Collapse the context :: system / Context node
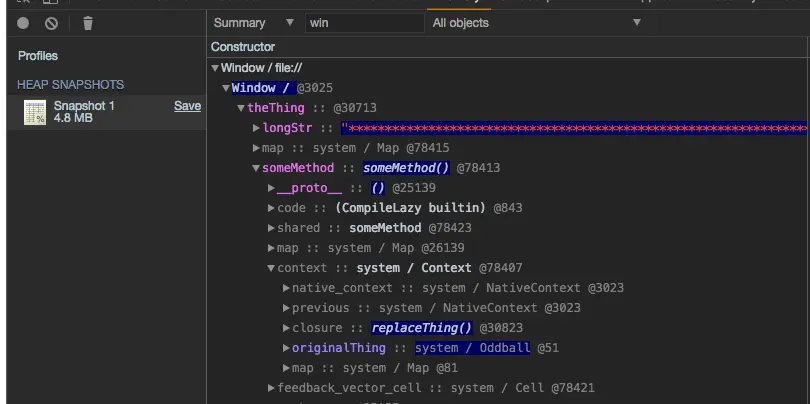Screen dimensions: 810x404 [271, 268]
